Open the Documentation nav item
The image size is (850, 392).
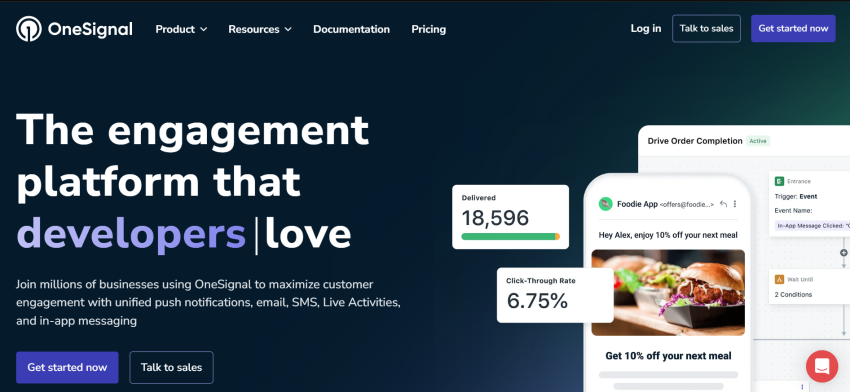pos(351,29)
